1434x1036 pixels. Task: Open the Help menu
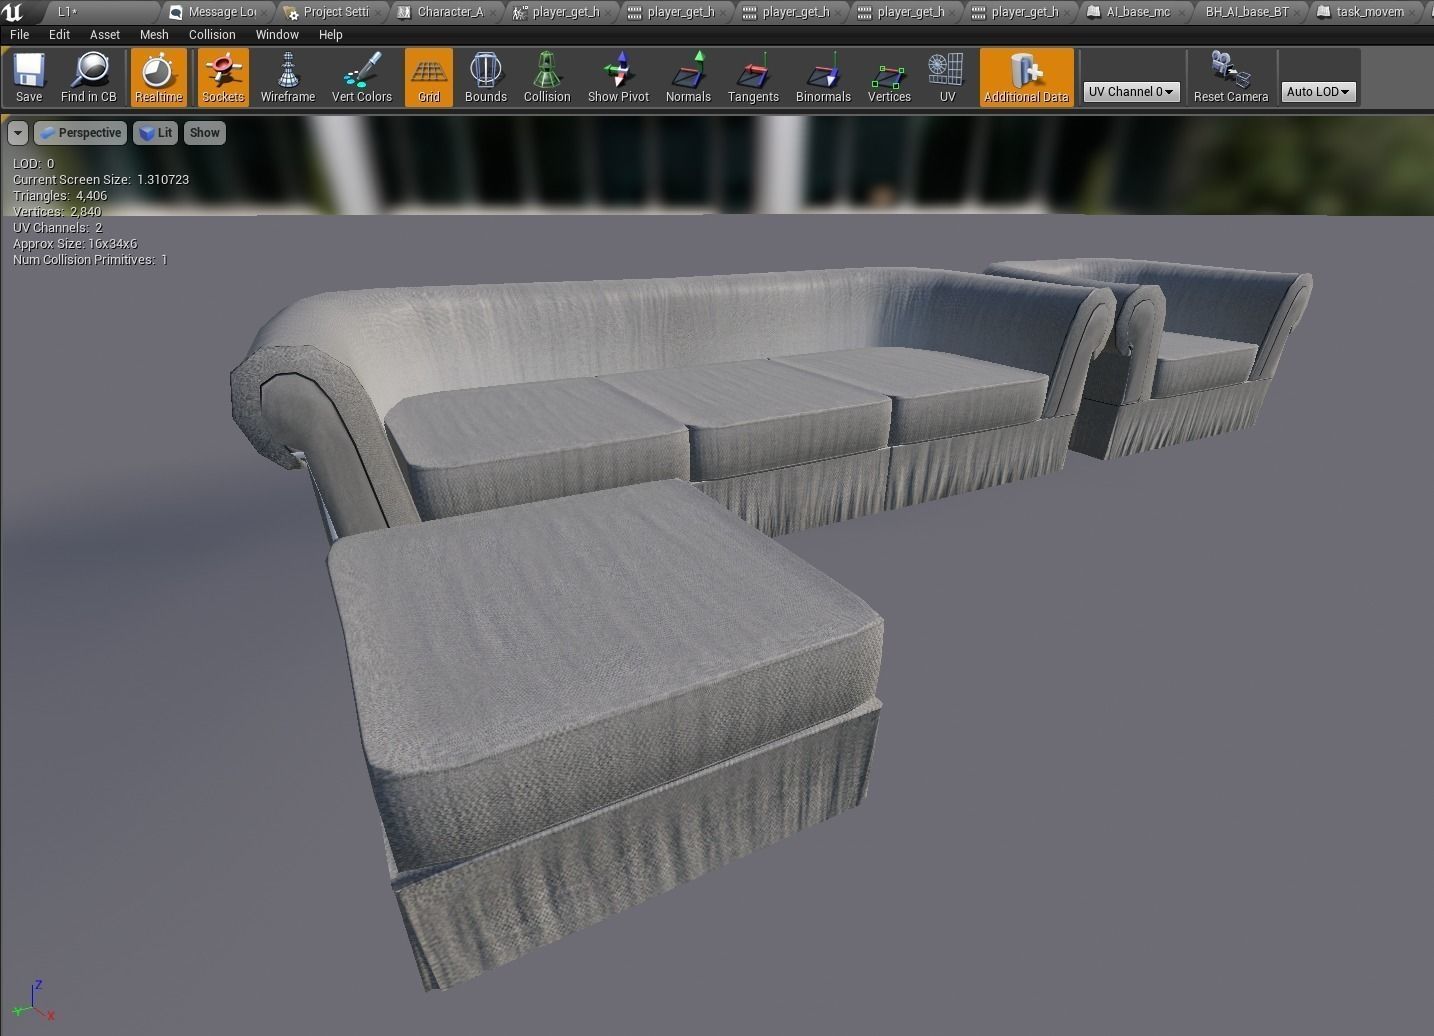tap(330, 34)
